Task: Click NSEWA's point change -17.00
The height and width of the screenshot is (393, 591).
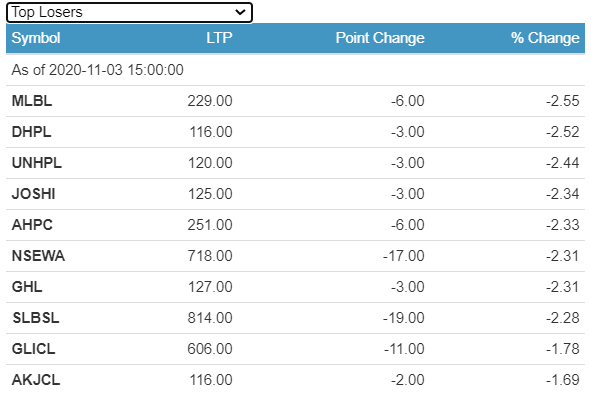Action: coord(404,256)
